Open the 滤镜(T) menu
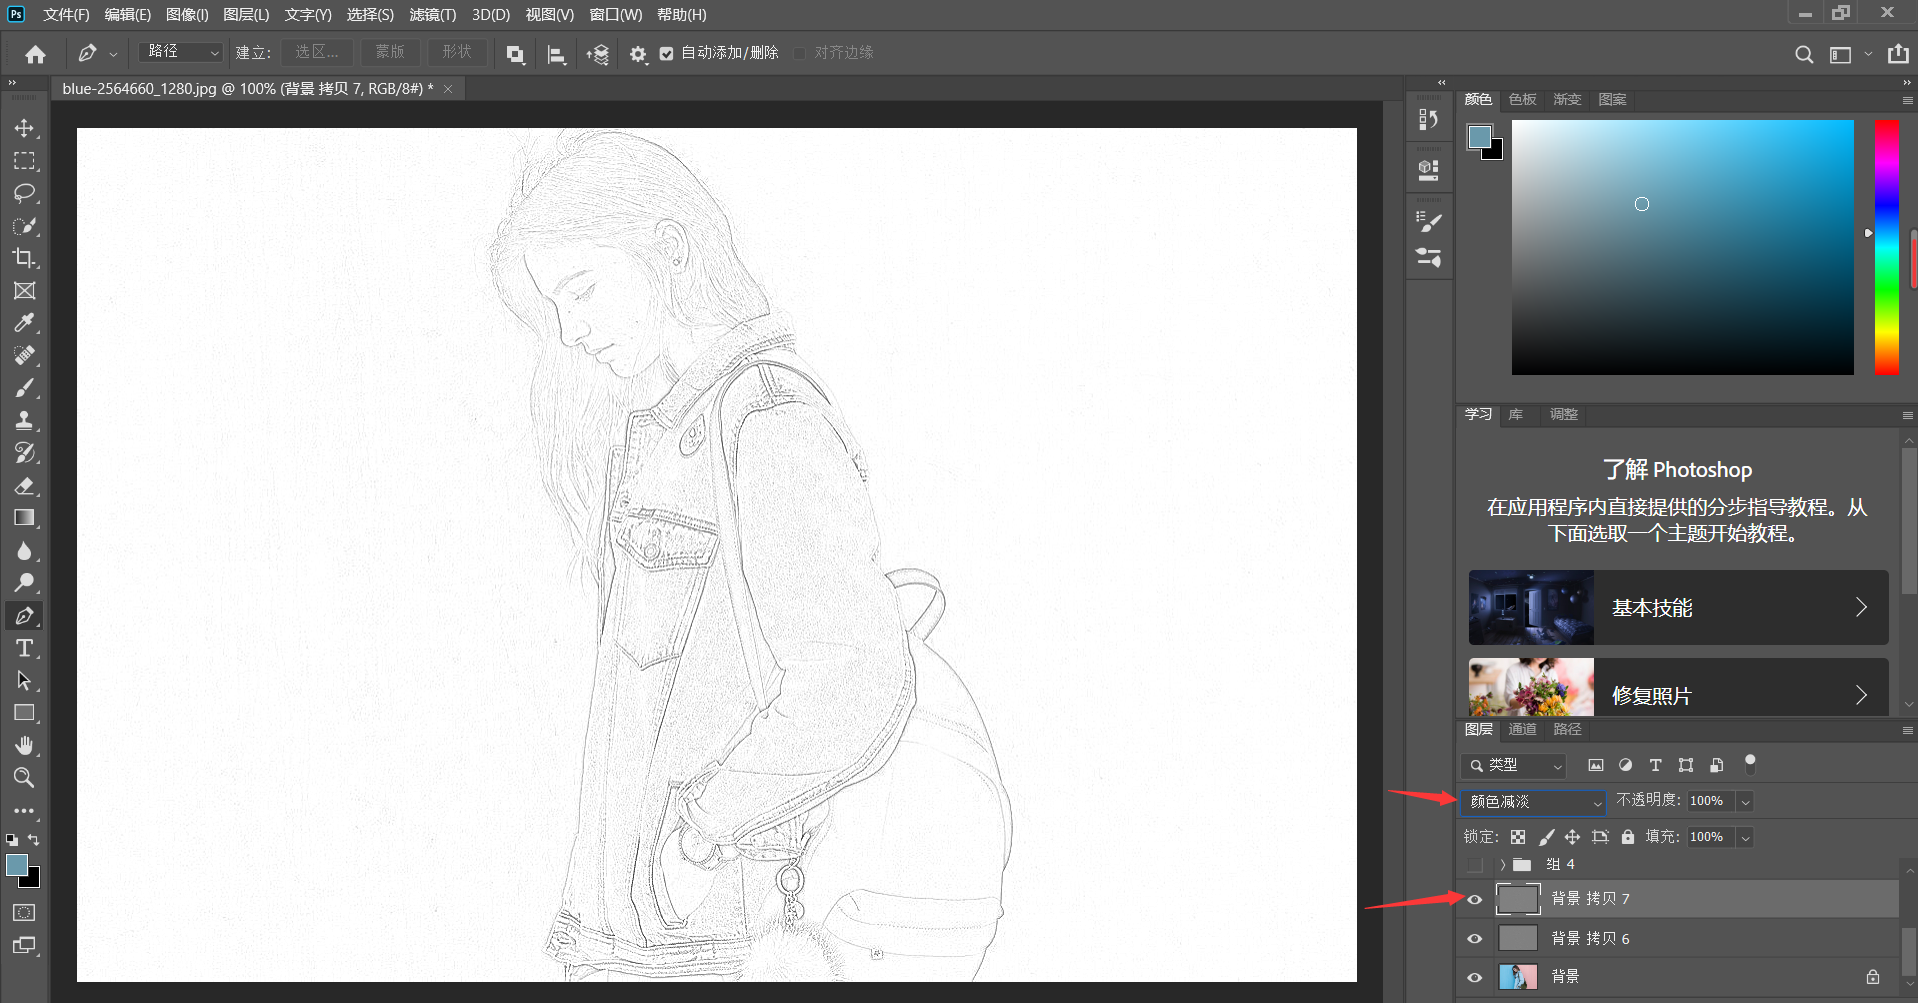Image resolution: width=1918 pixels, height=1003 pixels. coord(432,15)
